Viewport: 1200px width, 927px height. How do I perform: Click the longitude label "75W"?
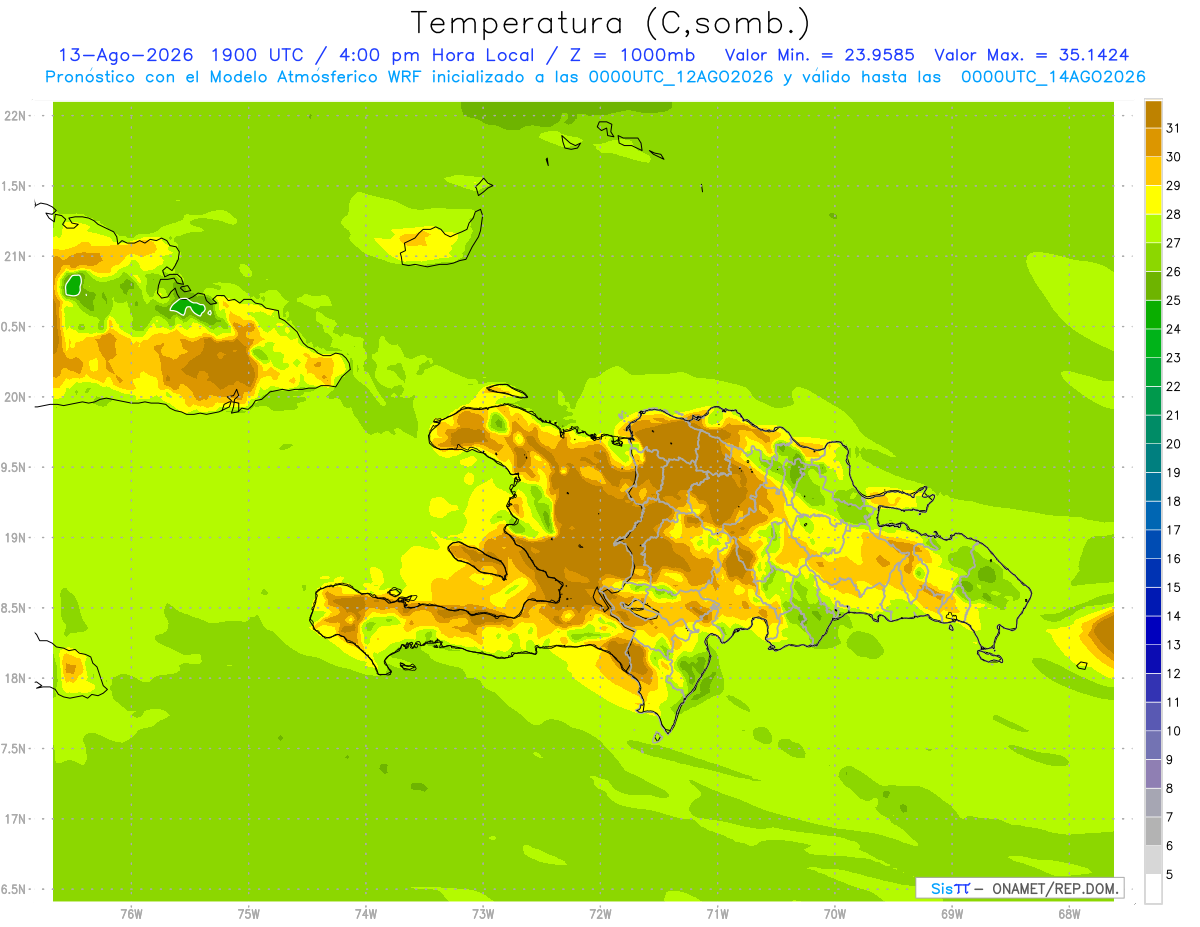[249, 913]
